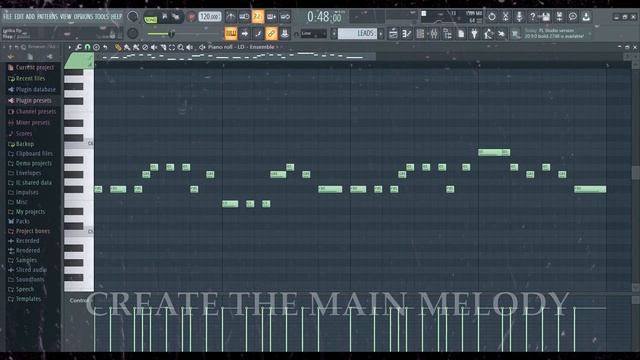Expand the Packs folder in browser
Viewport: 640px width, 360px height.
tap(19, 221)
